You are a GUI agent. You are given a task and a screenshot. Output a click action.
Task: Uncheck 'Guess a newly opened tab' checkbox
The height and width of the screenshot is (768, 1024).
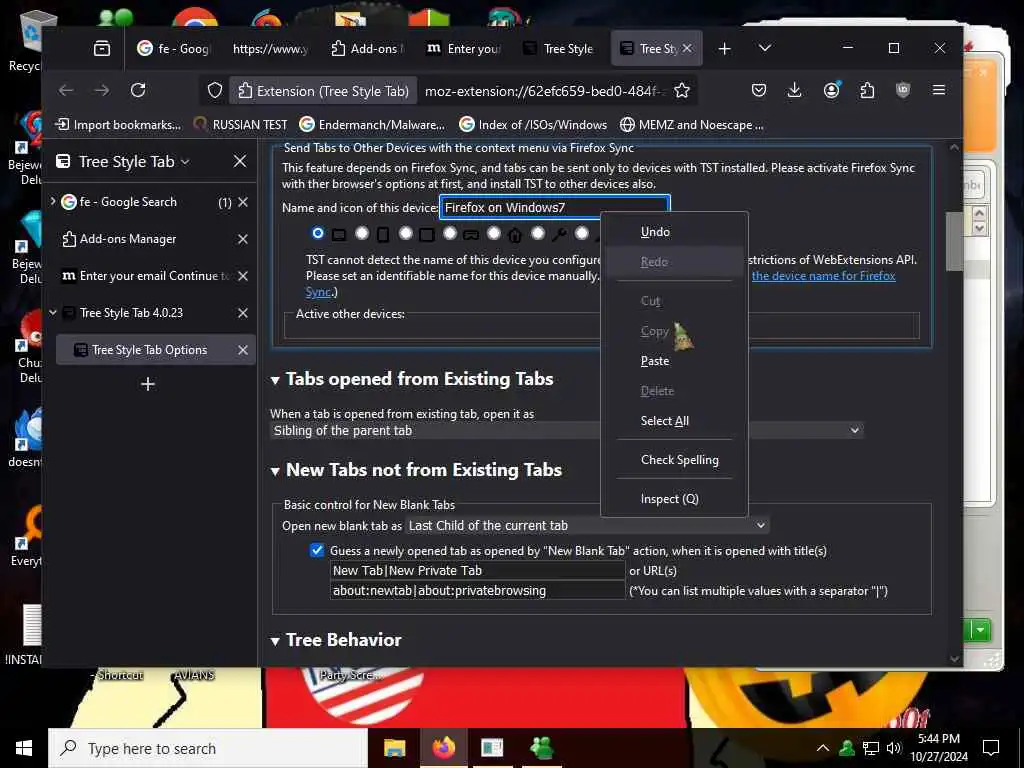tap(317, 551)
